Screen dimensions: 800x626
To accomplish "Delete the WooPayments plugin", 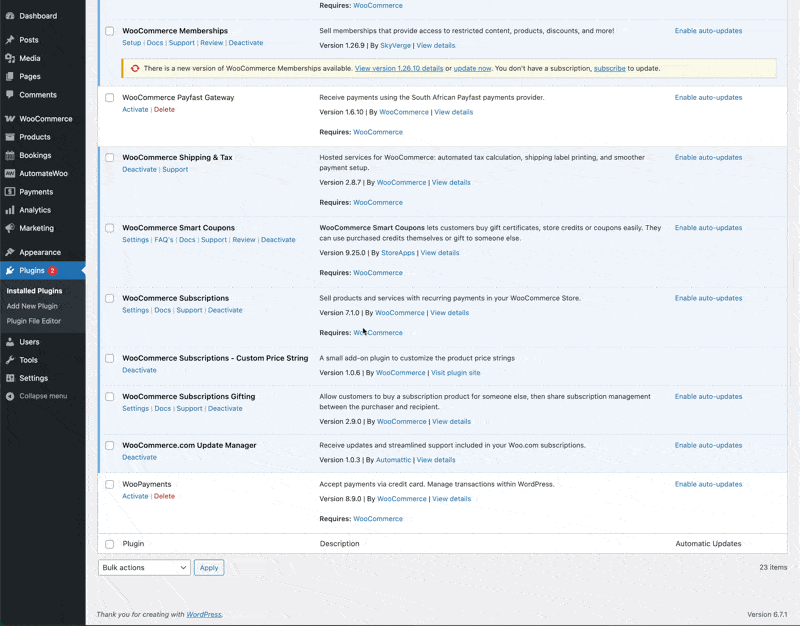I will (164, 496).
